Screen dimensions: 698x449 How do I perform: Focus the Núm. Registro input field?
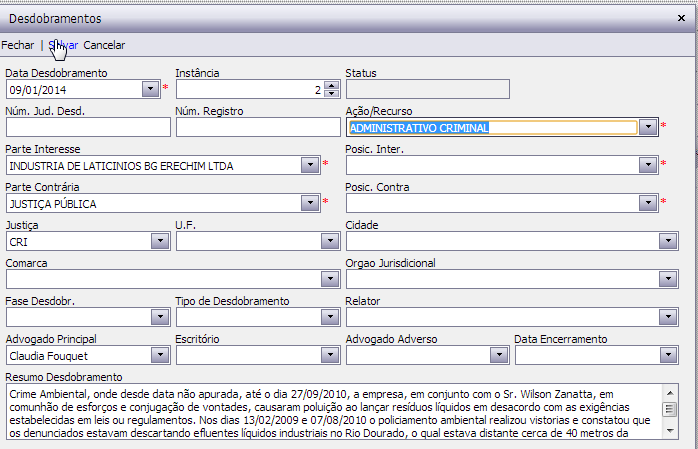coord(258,127)
